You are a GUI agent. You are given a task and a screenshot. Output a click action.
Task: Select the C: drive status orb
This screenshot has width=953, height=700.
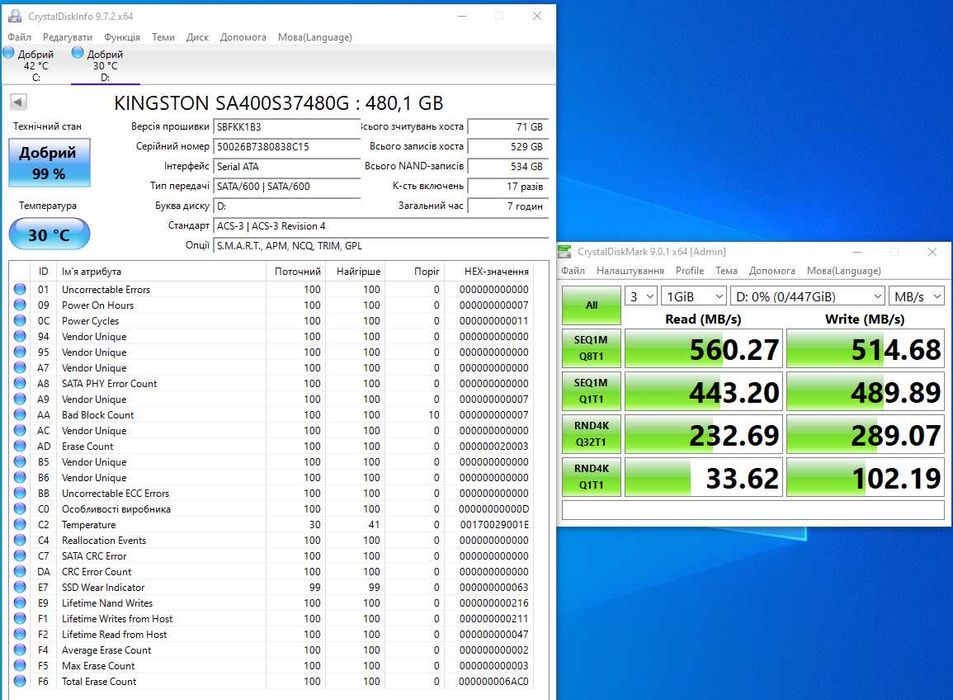click(9, 53)
